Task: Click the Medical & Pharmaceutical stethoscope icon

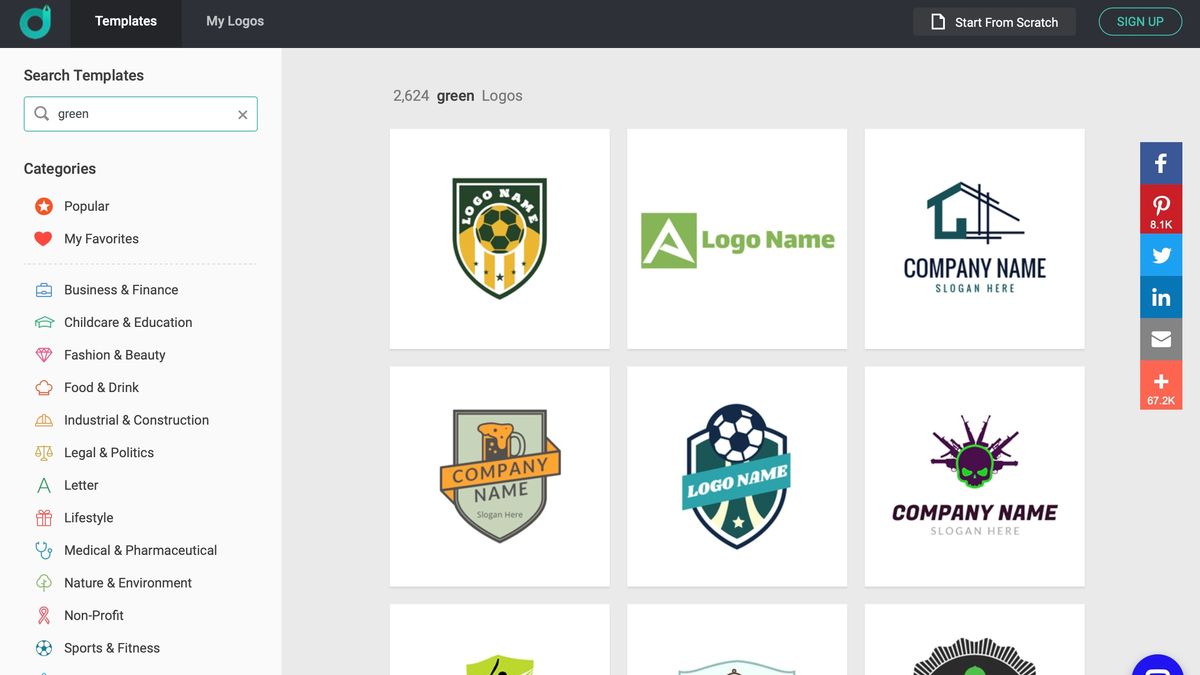Action: pyautogui.click(x=44, y=551)
